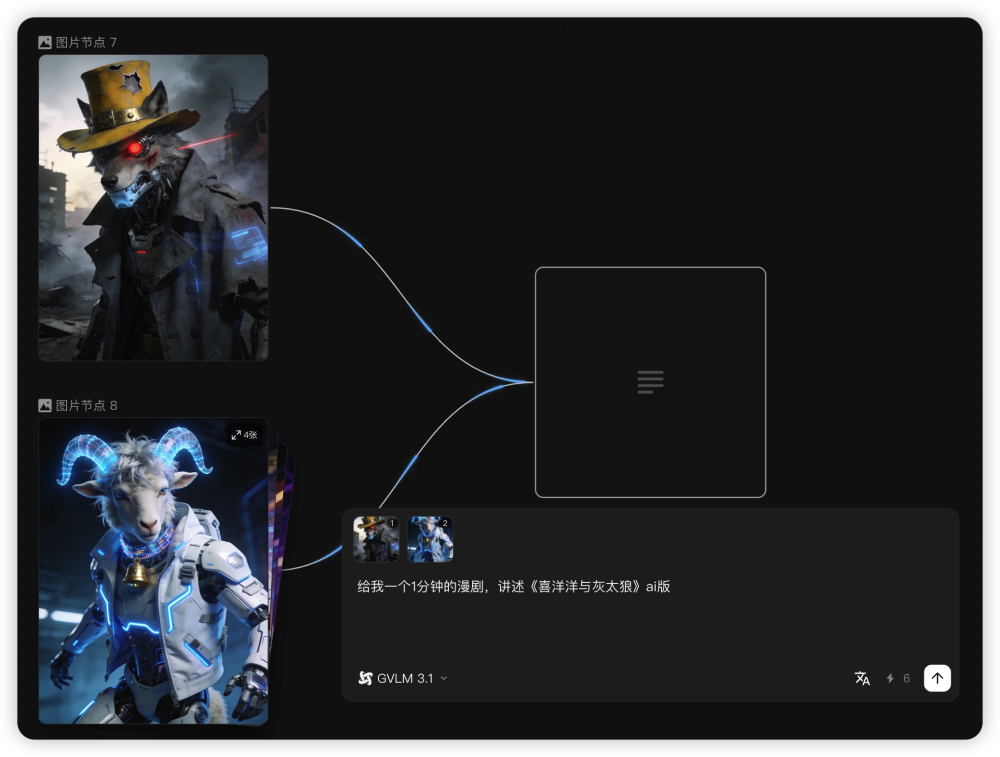Click the 图片节点 8 label

[86, 406]
